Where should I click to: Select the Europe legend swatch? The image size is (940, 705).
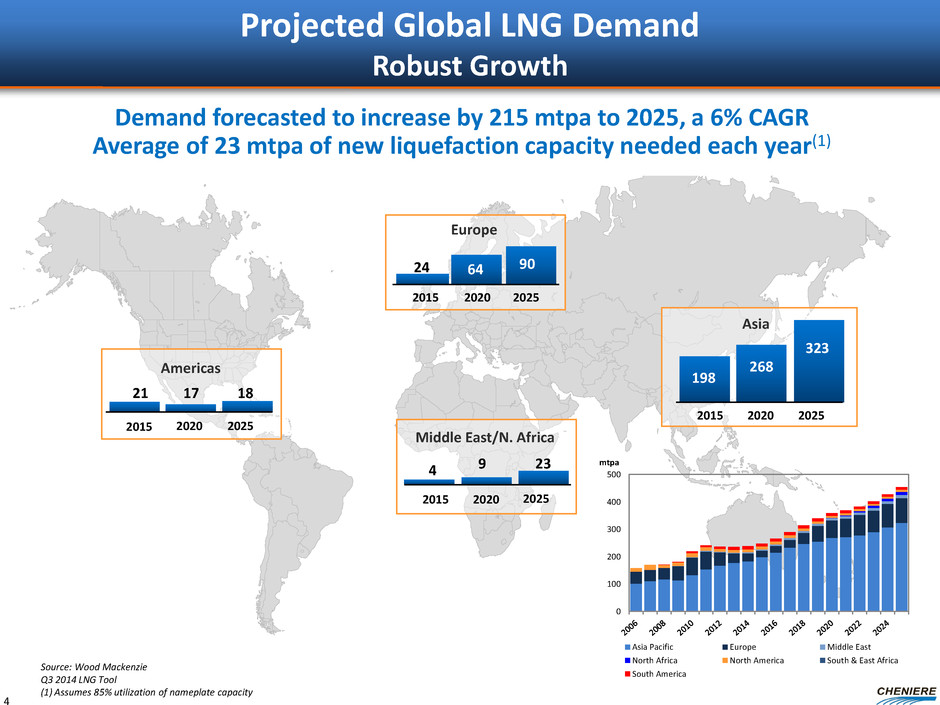pos(727,649)
